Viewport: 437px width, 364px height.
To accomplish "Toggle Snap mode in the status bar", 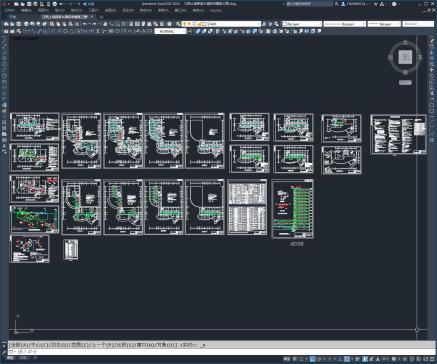I will (x=301, y=359).
